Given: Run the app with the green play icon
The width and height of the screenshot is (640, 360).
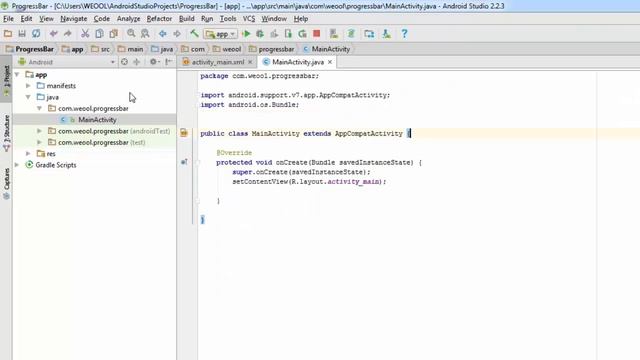Looking at the screenshot, I should click(246, 34).
